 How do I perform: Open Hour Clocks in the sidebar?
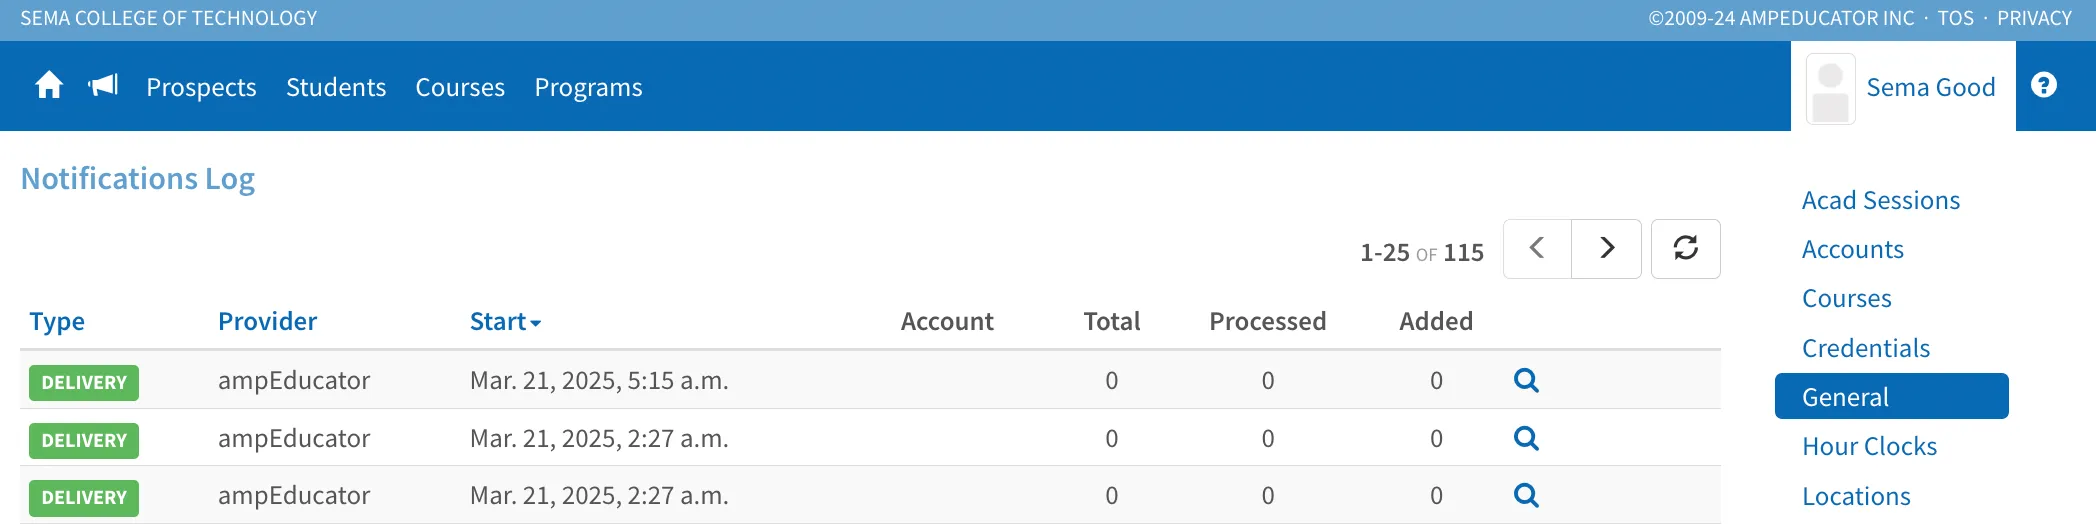tap(1869, 446)
